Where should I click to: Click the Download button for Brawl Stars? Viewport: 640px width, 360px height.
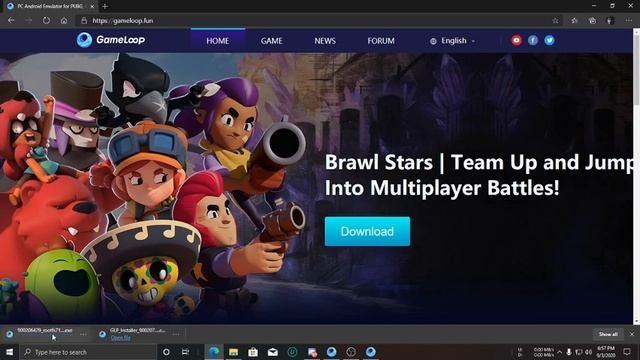click(367, 231)
